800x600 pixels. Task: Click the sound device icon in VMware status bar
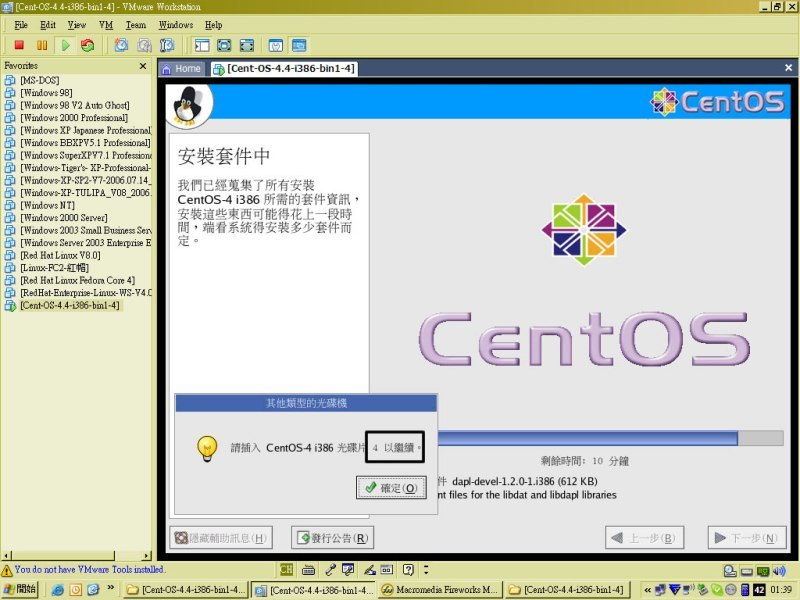click(x=779, y=570)
